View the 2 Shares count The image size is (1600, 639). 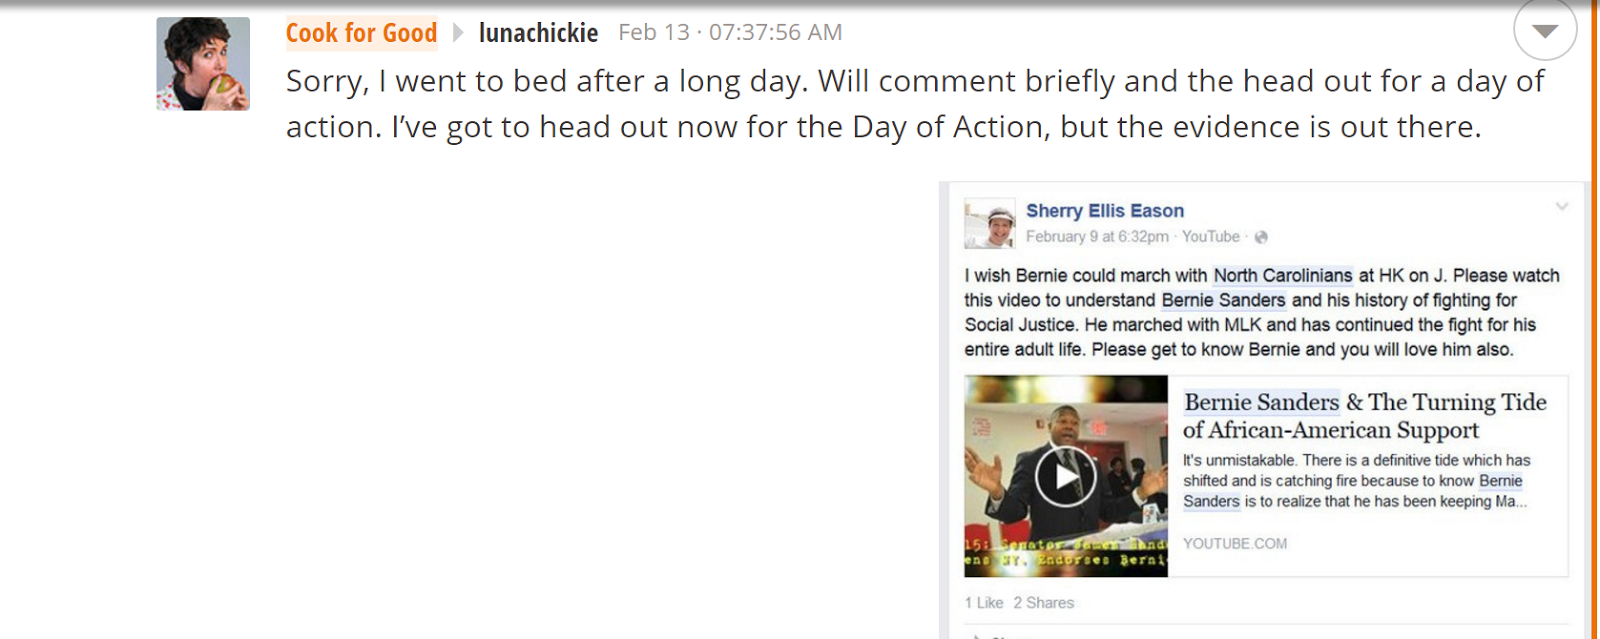coord(1044,603)
